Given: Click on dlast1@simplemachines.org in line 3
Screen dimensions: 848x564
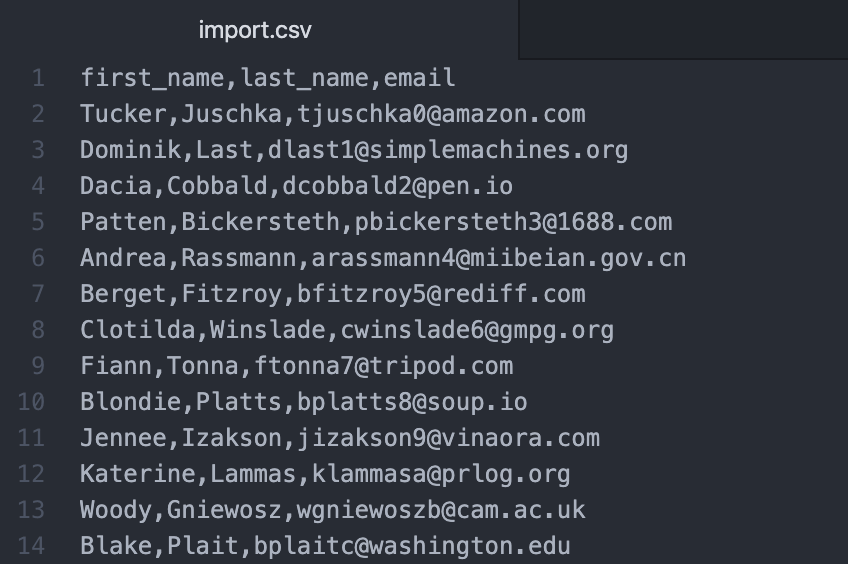Looking at the screenshot, I should 448,150.
